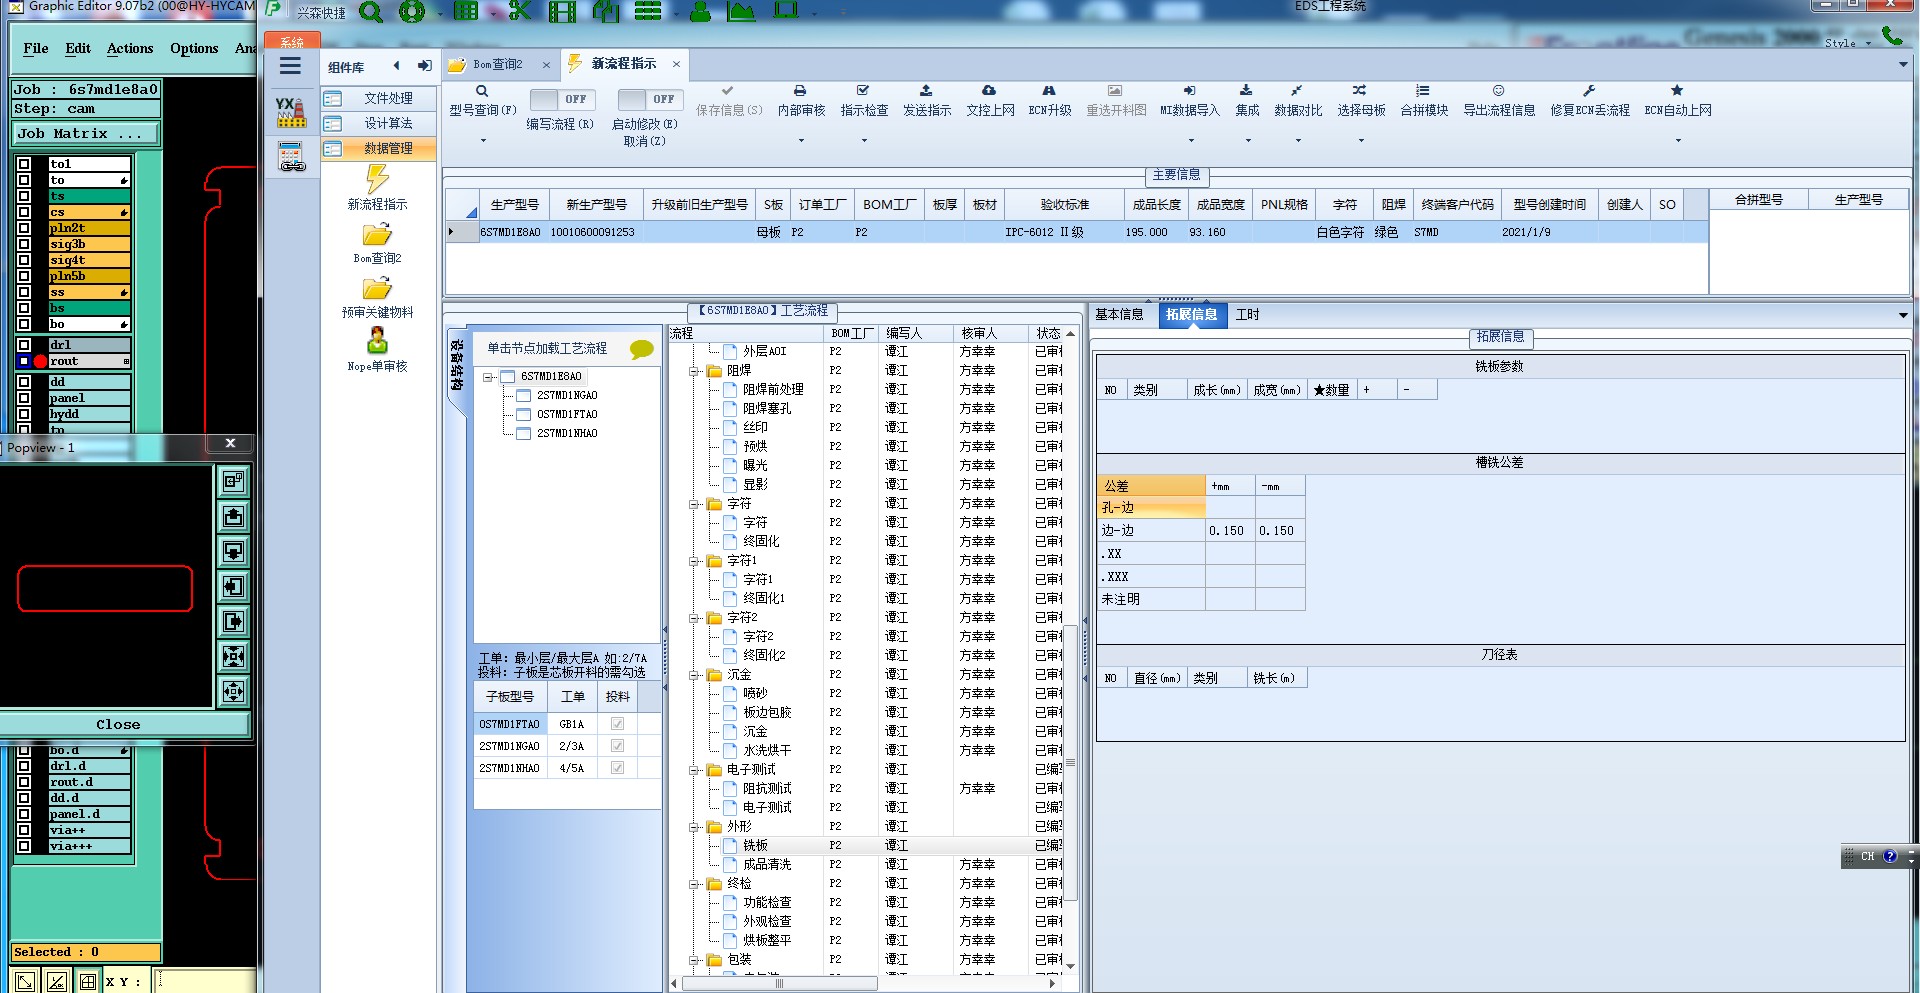Open the 新流程指示 lightning icon in sidebar
The height and width of the screenshot is (993, 1920).
pyautogui.click(x=377, y=179)
